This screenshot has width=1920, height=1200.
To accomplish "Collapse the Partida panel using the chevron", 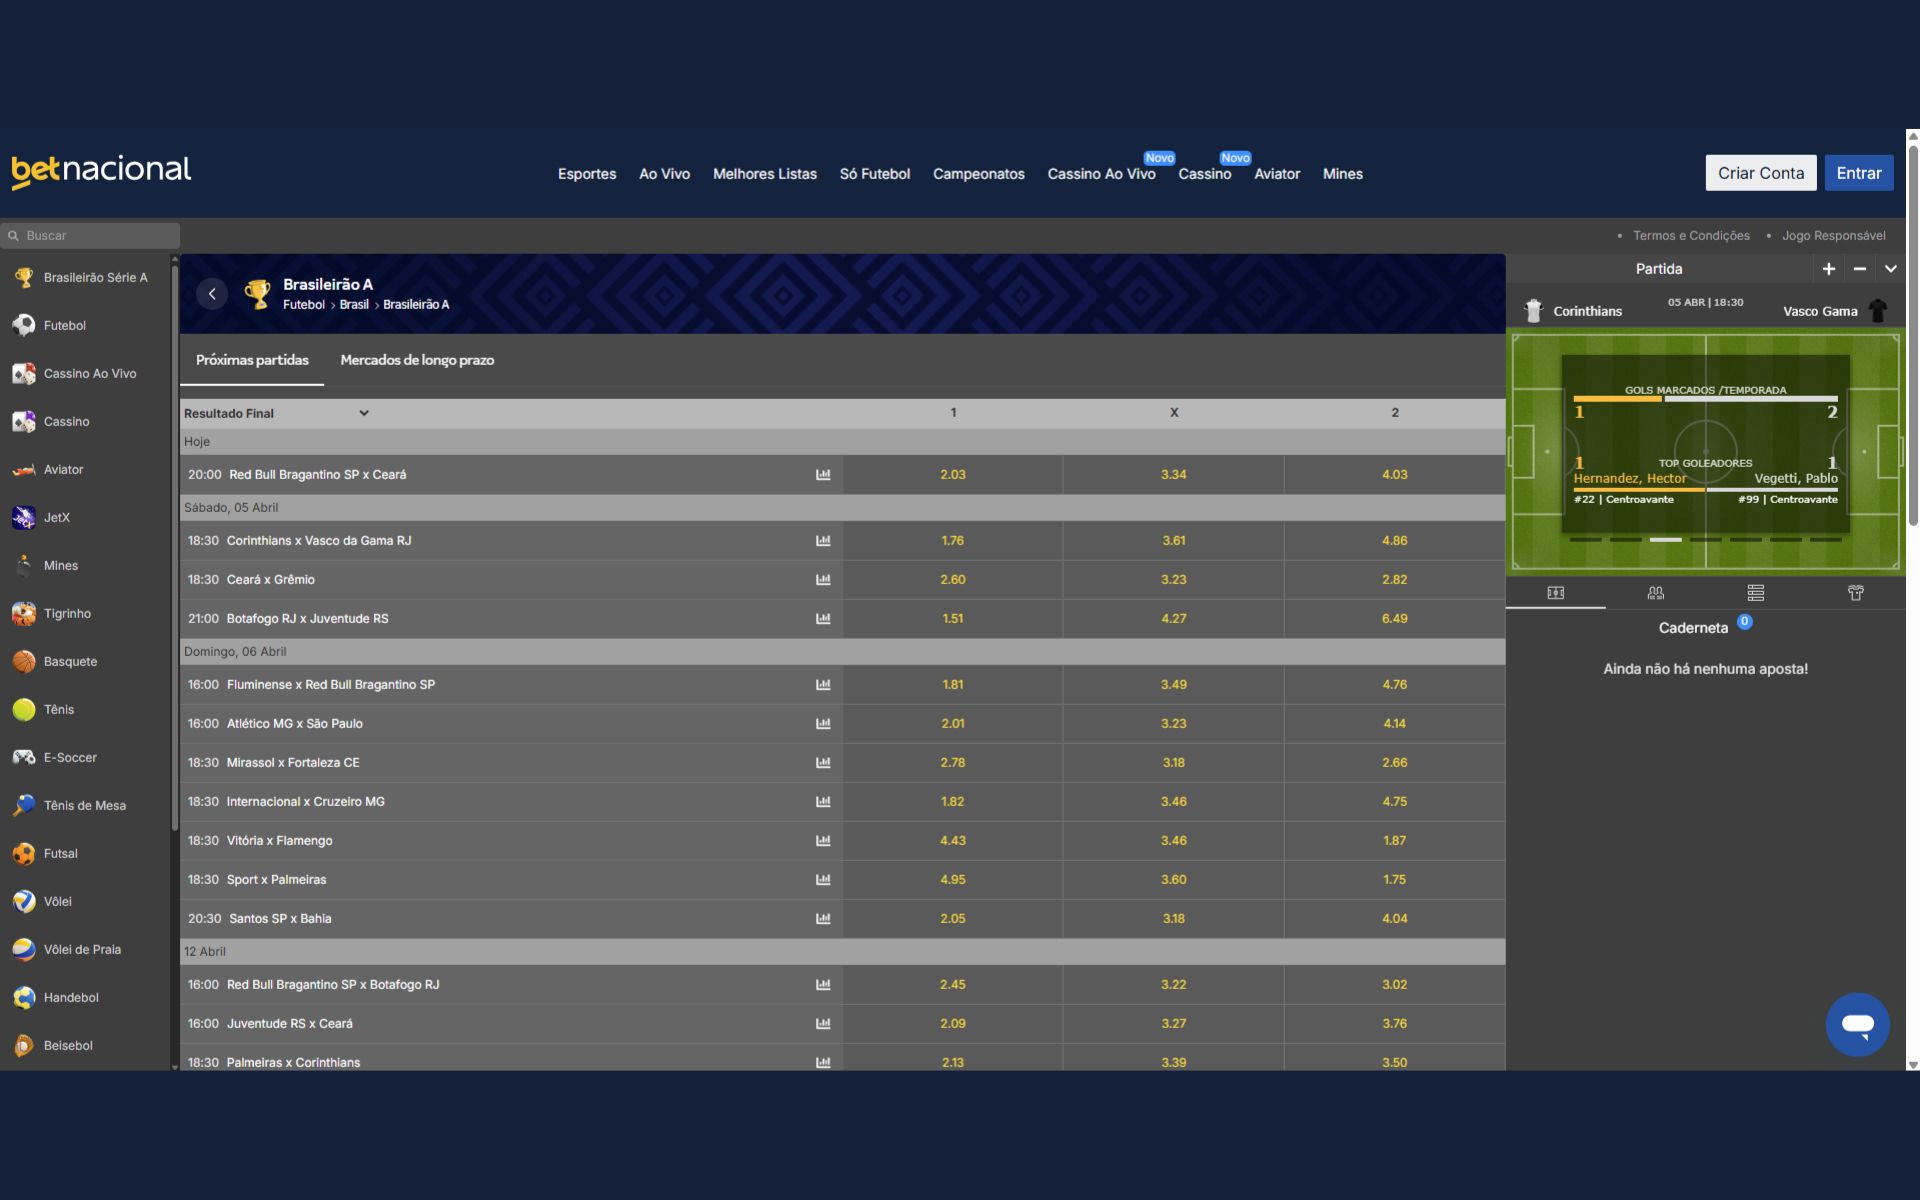I will click(1890, 269).
